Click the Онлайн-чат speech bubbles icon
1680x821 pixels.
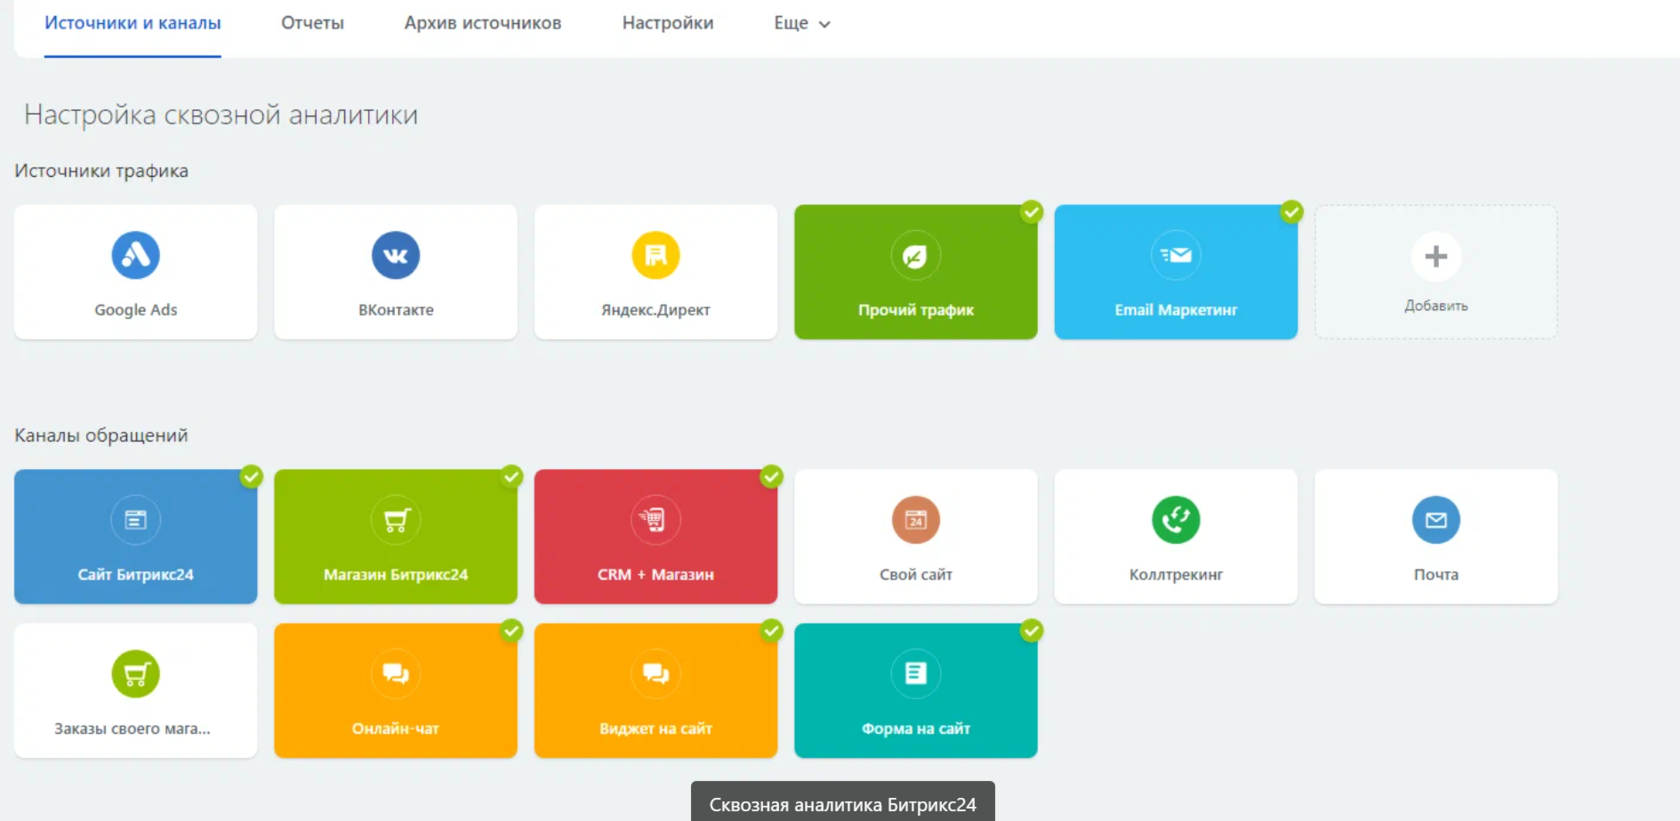[396, 674]
